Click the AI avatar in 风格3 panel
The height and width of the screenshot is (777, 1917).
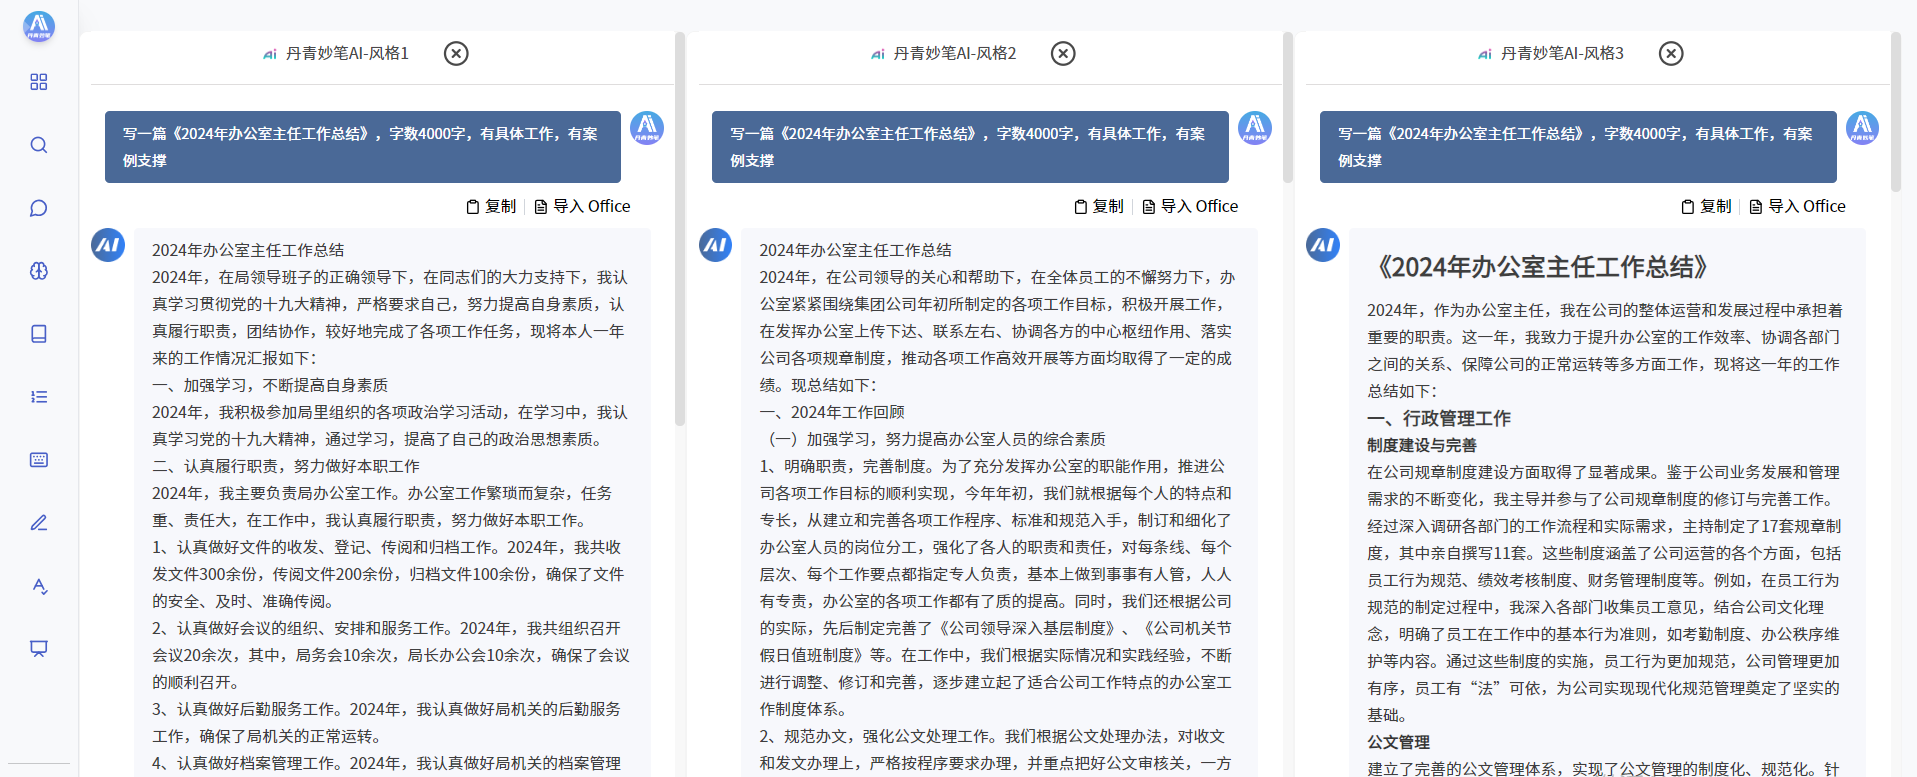pyautogui.click(x=1323, y=245)
